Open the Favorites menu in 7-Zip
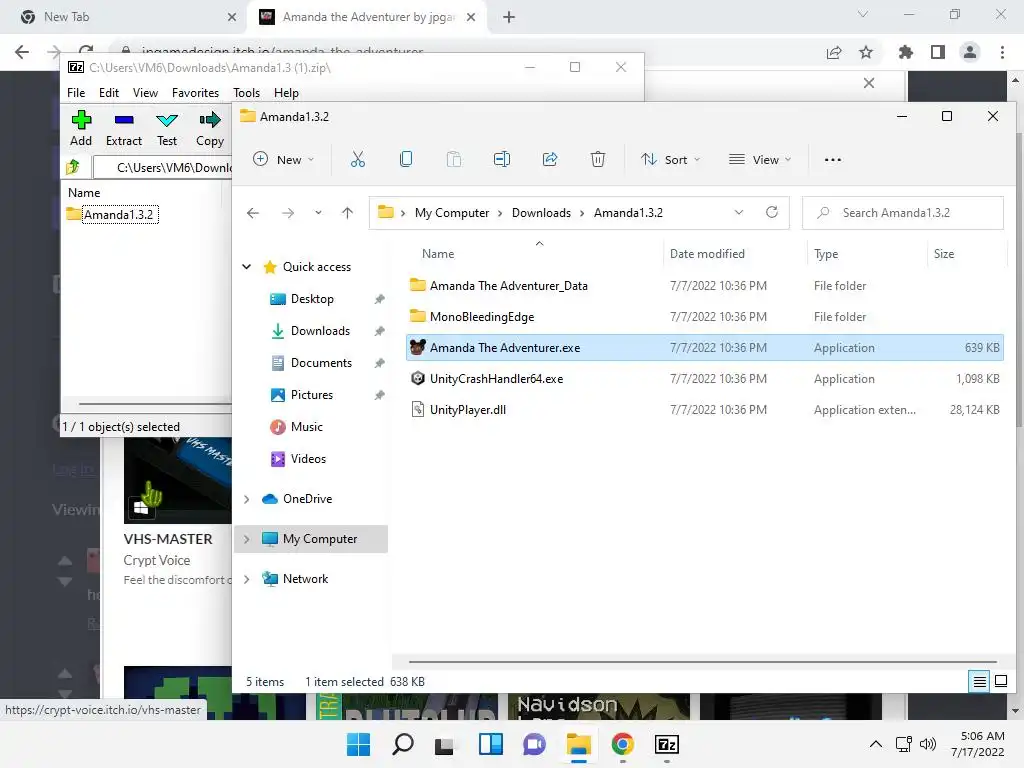The image size is (1024, 768). [x=195, y=93]
